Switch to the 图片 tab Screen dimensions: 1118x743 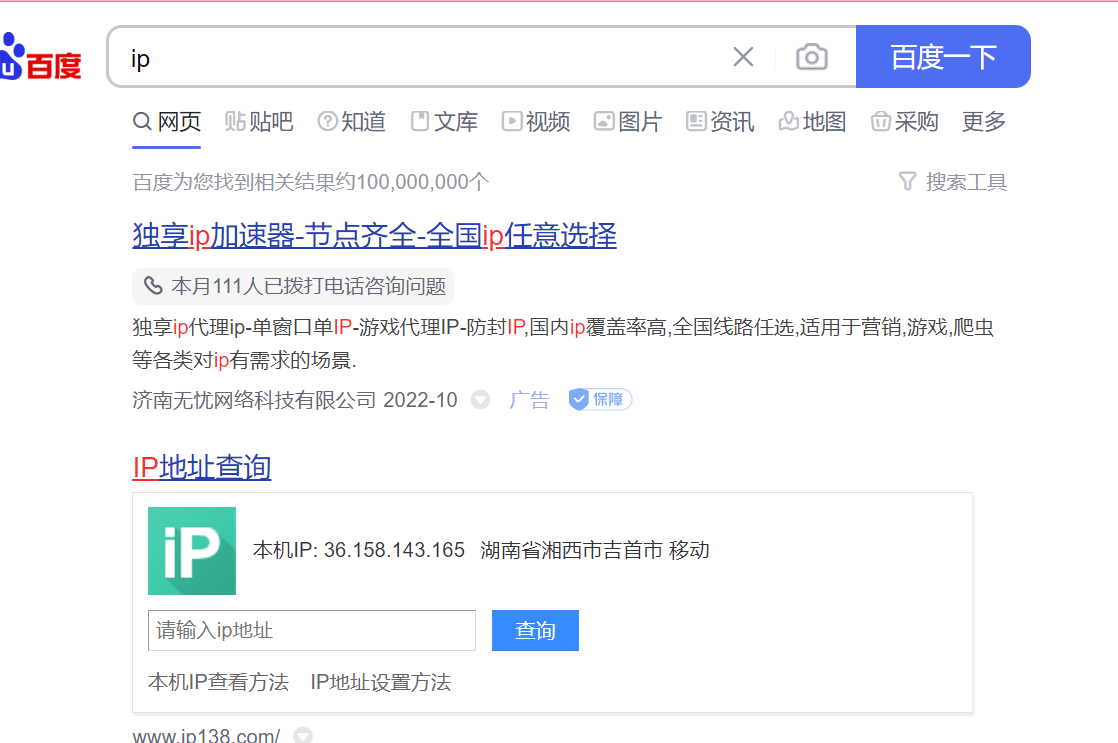(x=628, y=122)
